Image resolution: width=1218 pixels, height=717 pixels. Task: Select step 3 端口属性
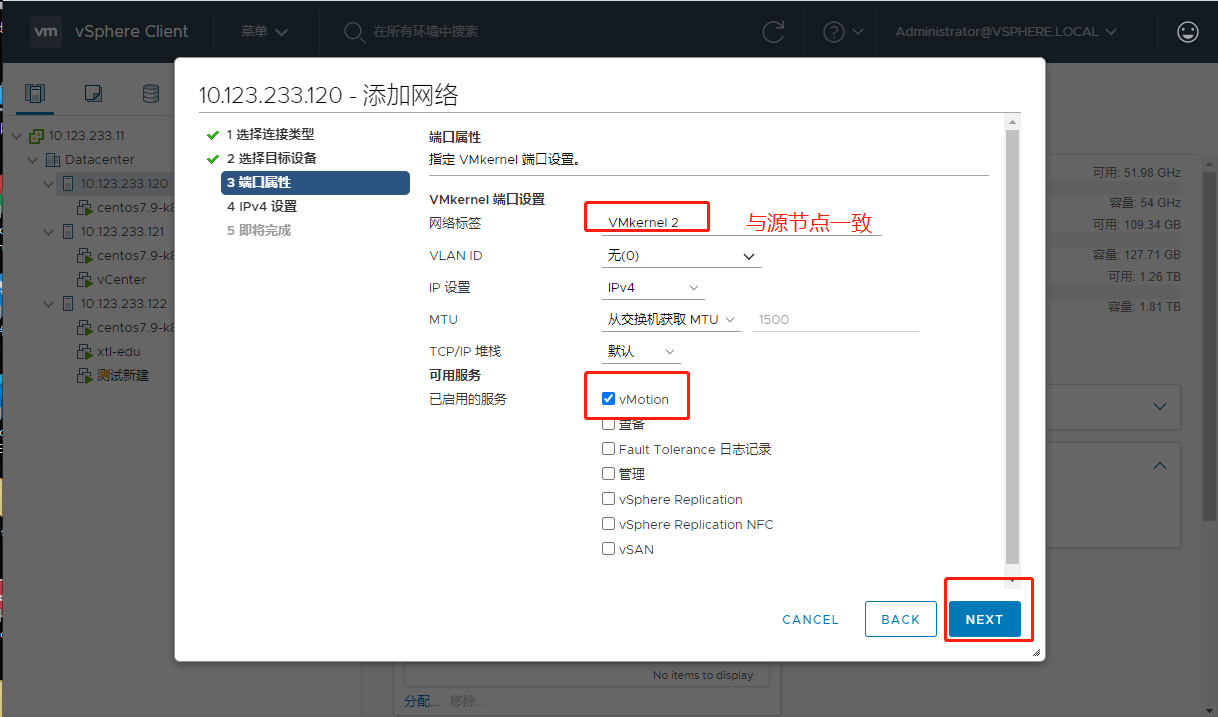tap(315, 182)
